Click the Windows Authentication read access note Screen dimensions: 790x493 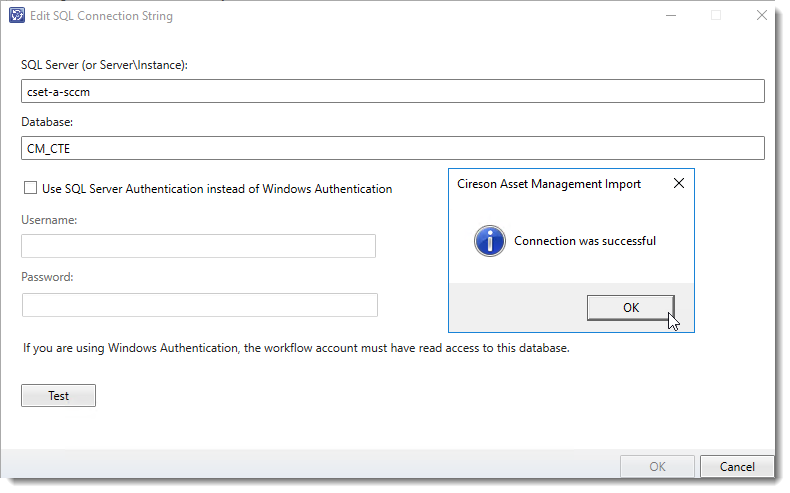(x=296, y=349)
